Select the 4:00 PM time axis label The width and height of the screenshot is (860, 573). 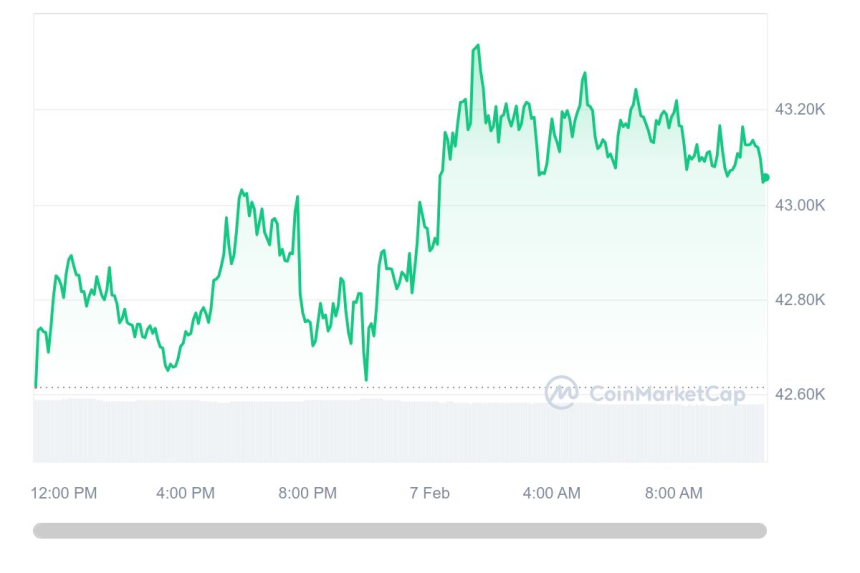pos(186,493)
